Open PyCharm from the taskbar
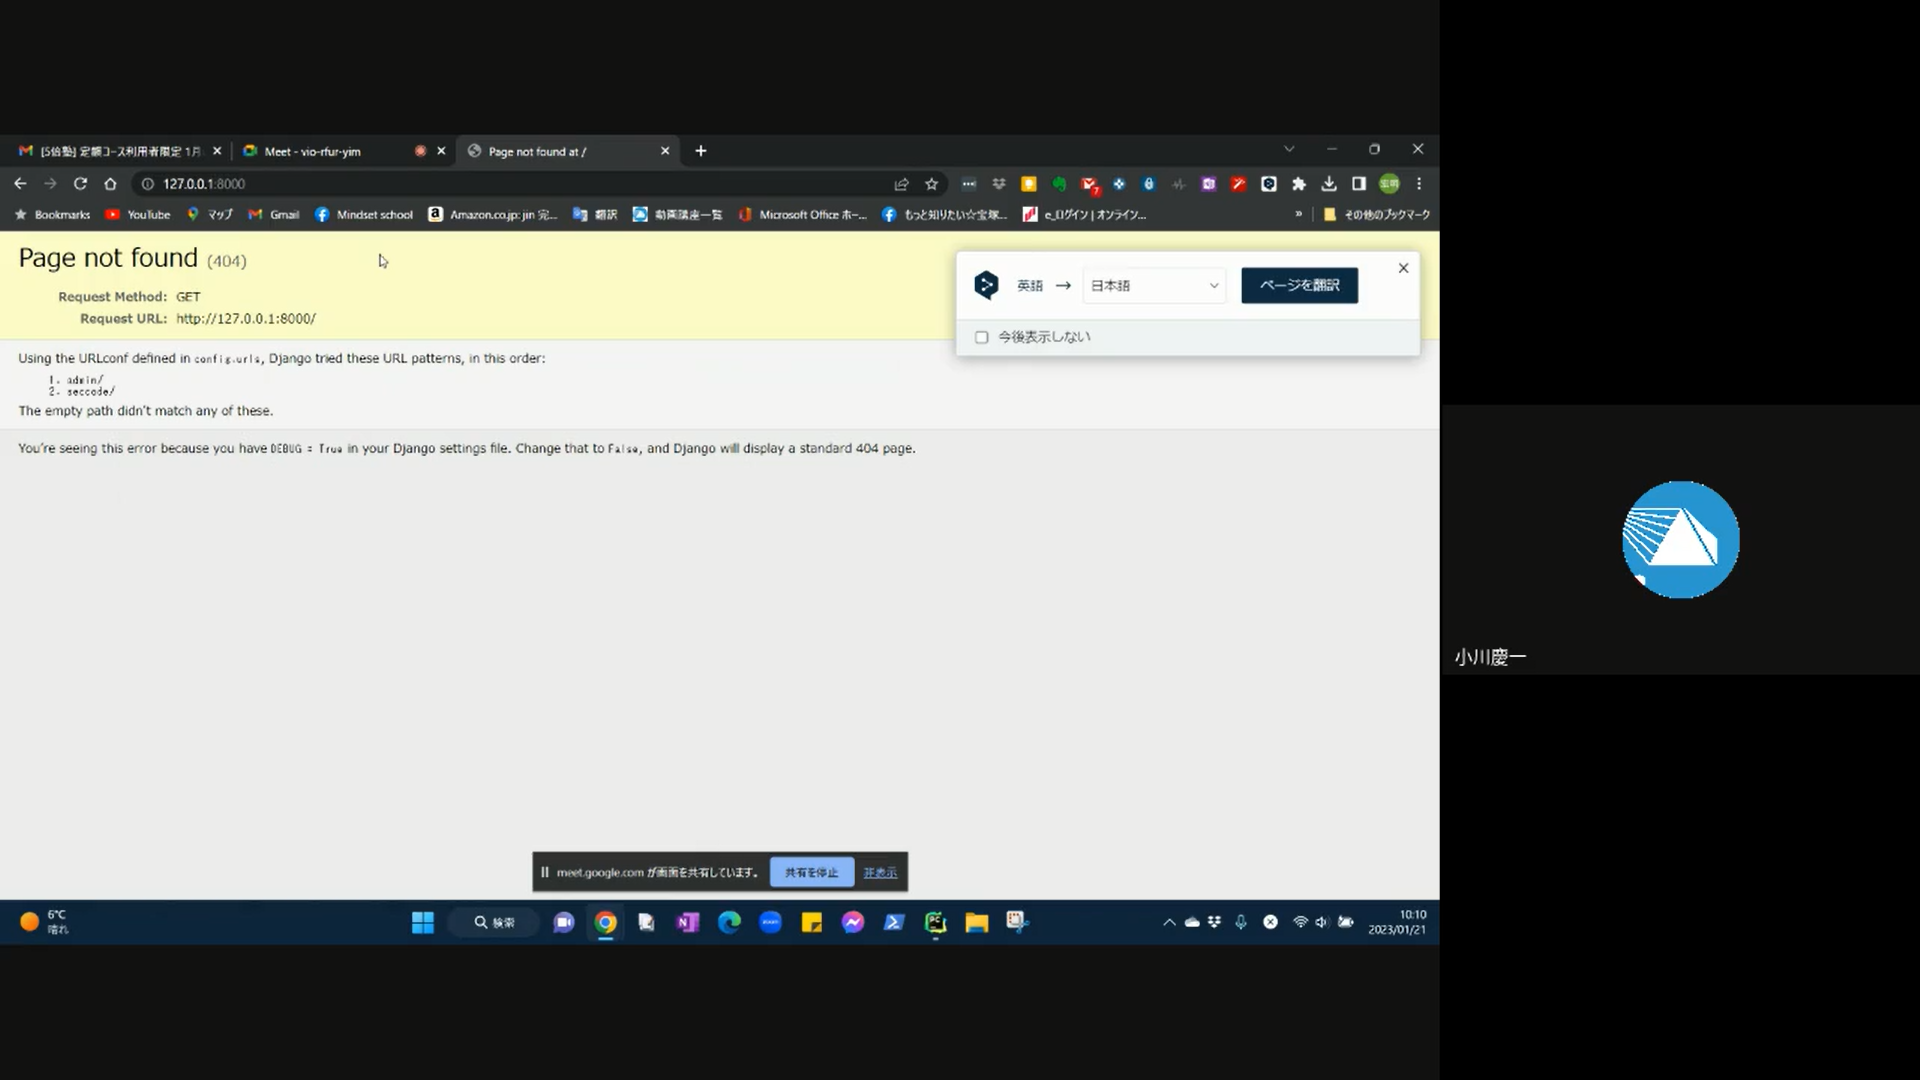 [x=935, y=923]
